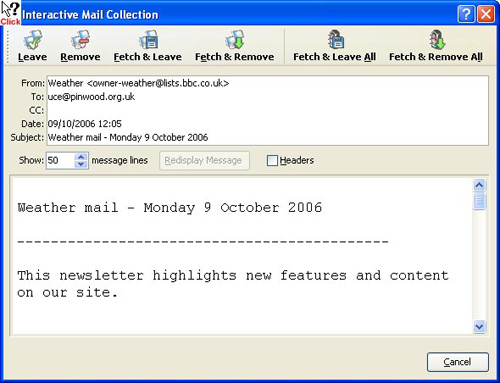Click the message scrollbar thumb
The image size is (500, 383).
[x=479, y=201]
